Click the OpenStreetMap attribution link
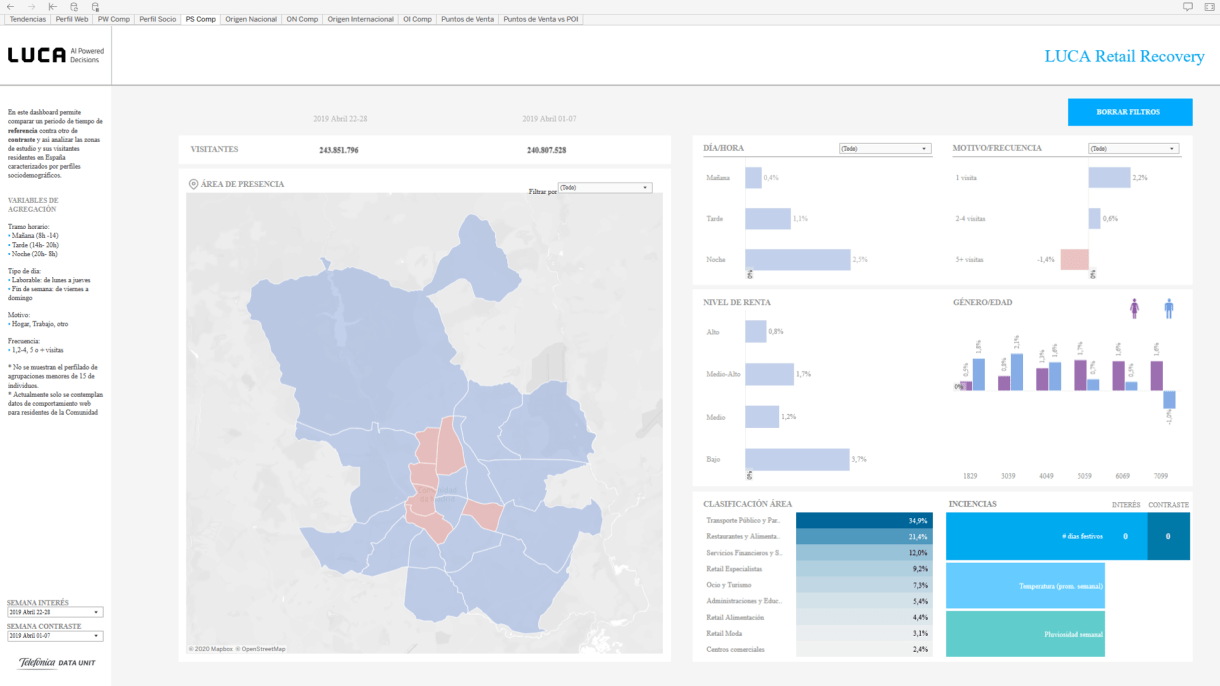This screenshot has width=1220, height=686. (264, 649)
